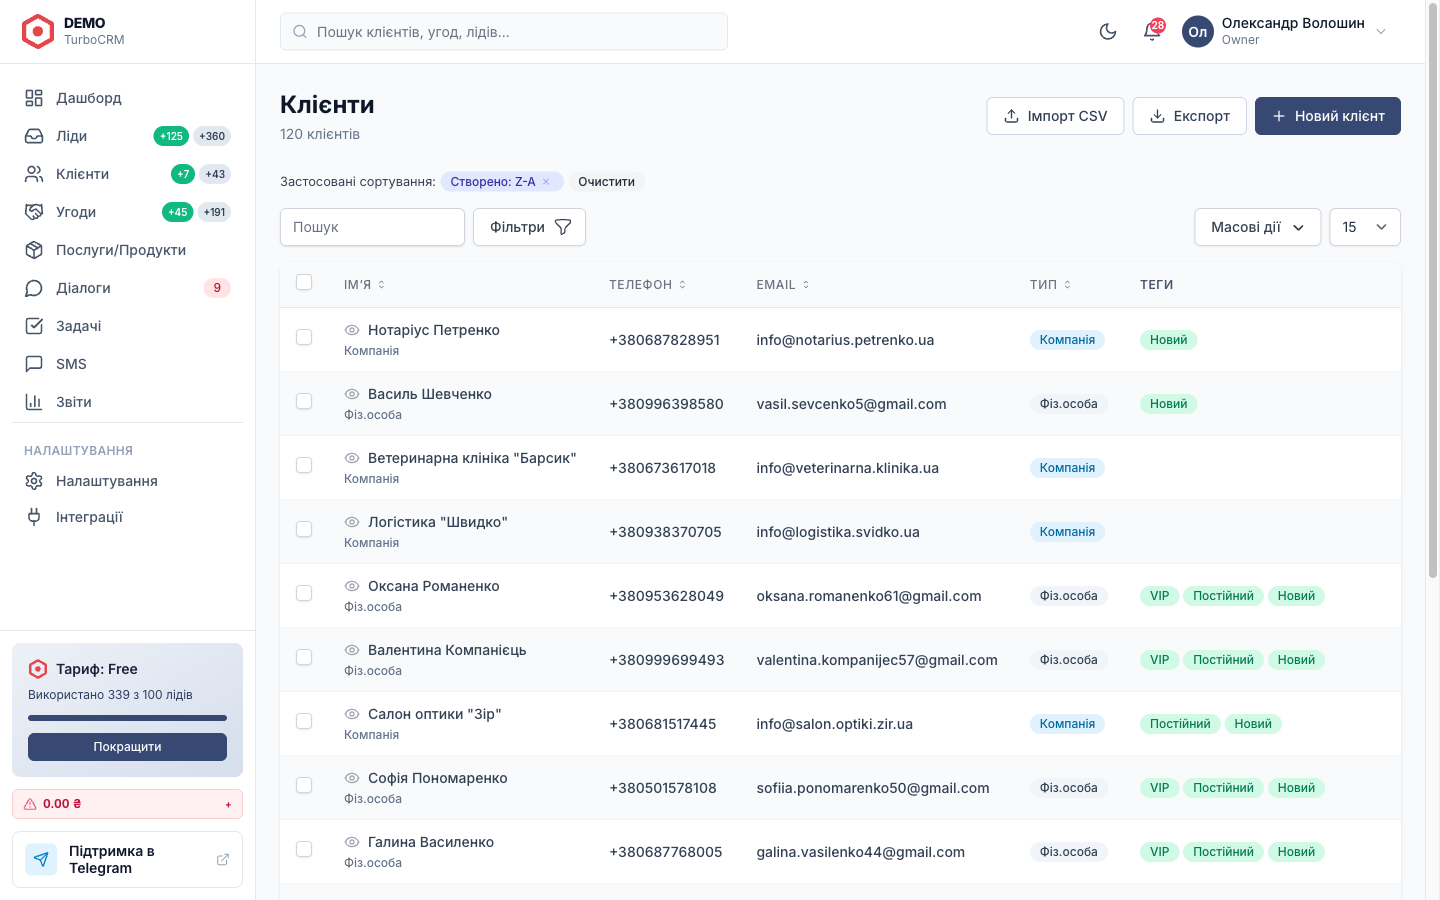Click the leads usage progress bar
The height and width of the screenshot is (900, 1440).
[127, 718]
